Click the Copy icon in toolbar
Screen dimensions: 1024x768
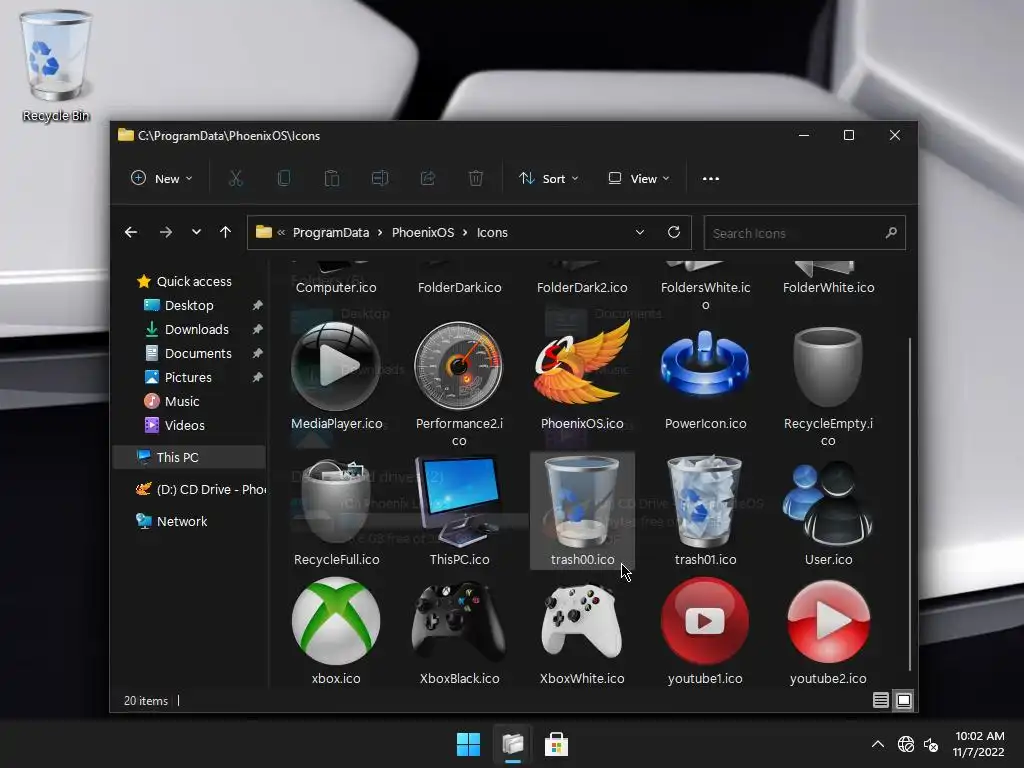[283, 178]
